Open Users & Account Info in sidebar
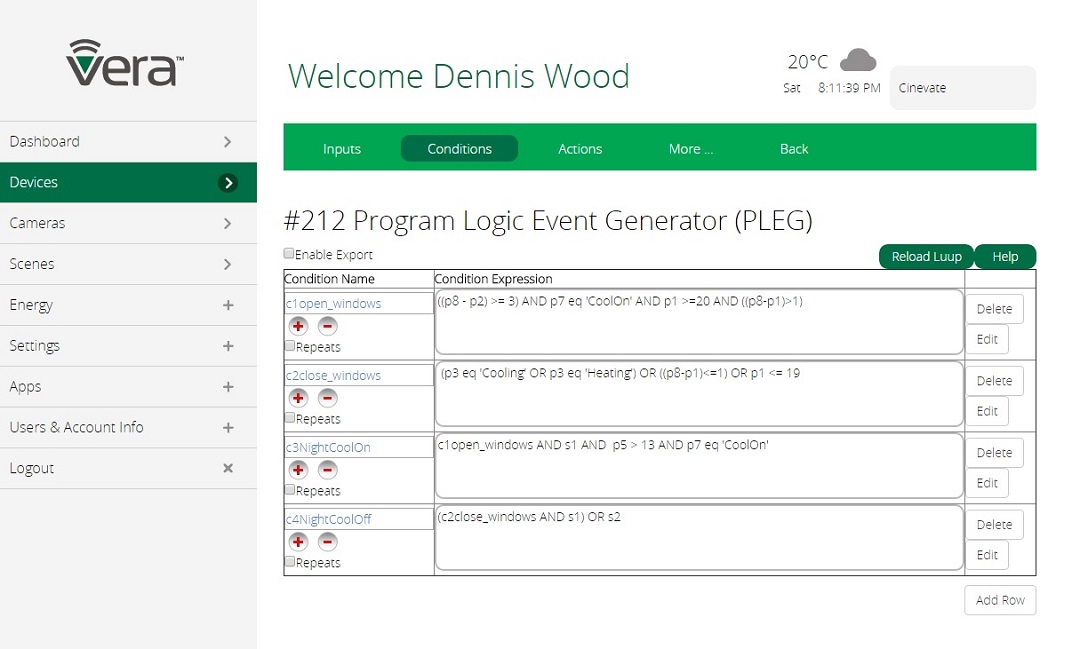Image resolution: width=1080 pixels, height=649 pixels. pyautogui.click(x=128, y=427)
